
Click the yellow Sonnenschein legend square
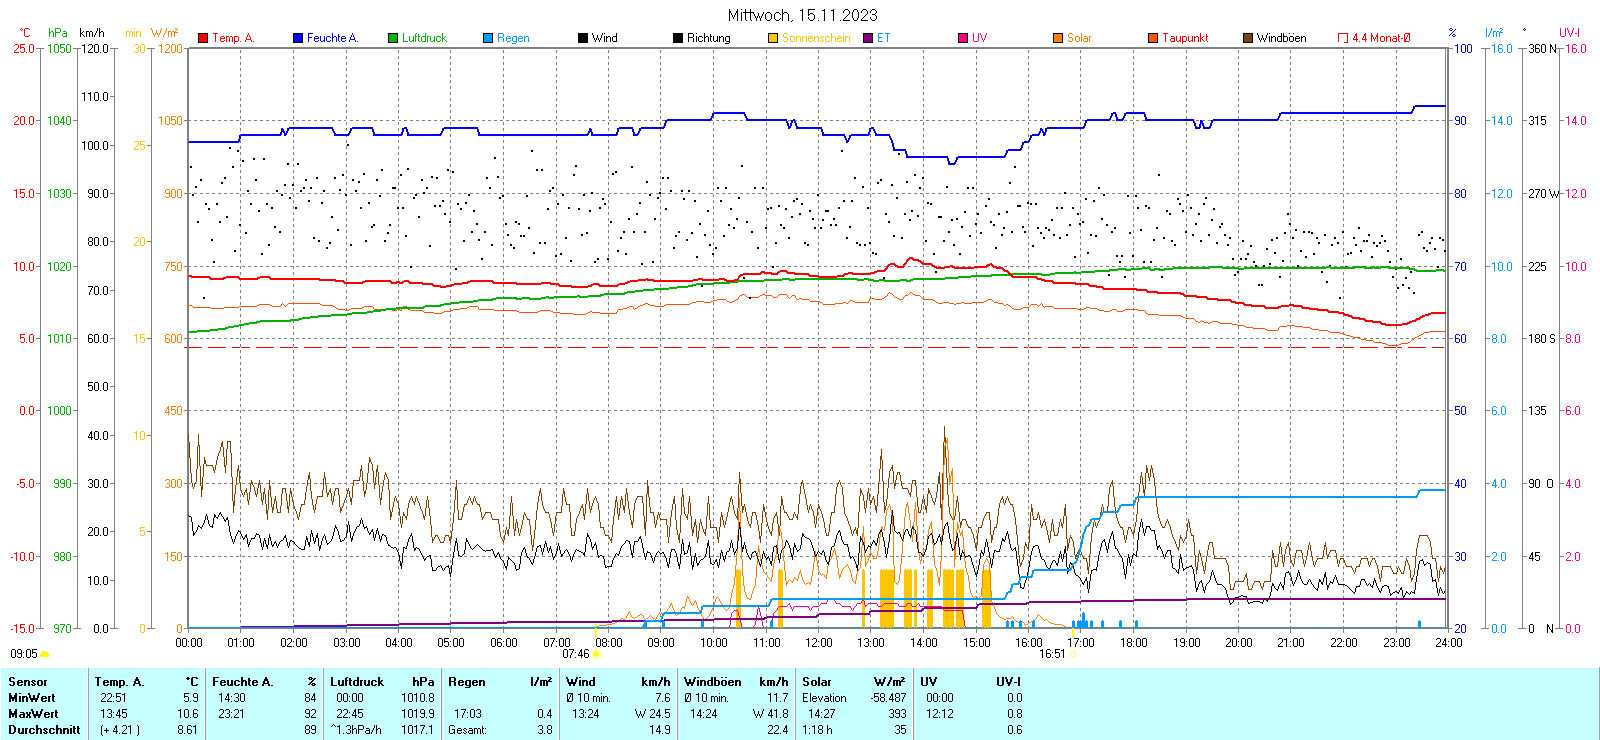pyautogui.click(x=773, y=38)
